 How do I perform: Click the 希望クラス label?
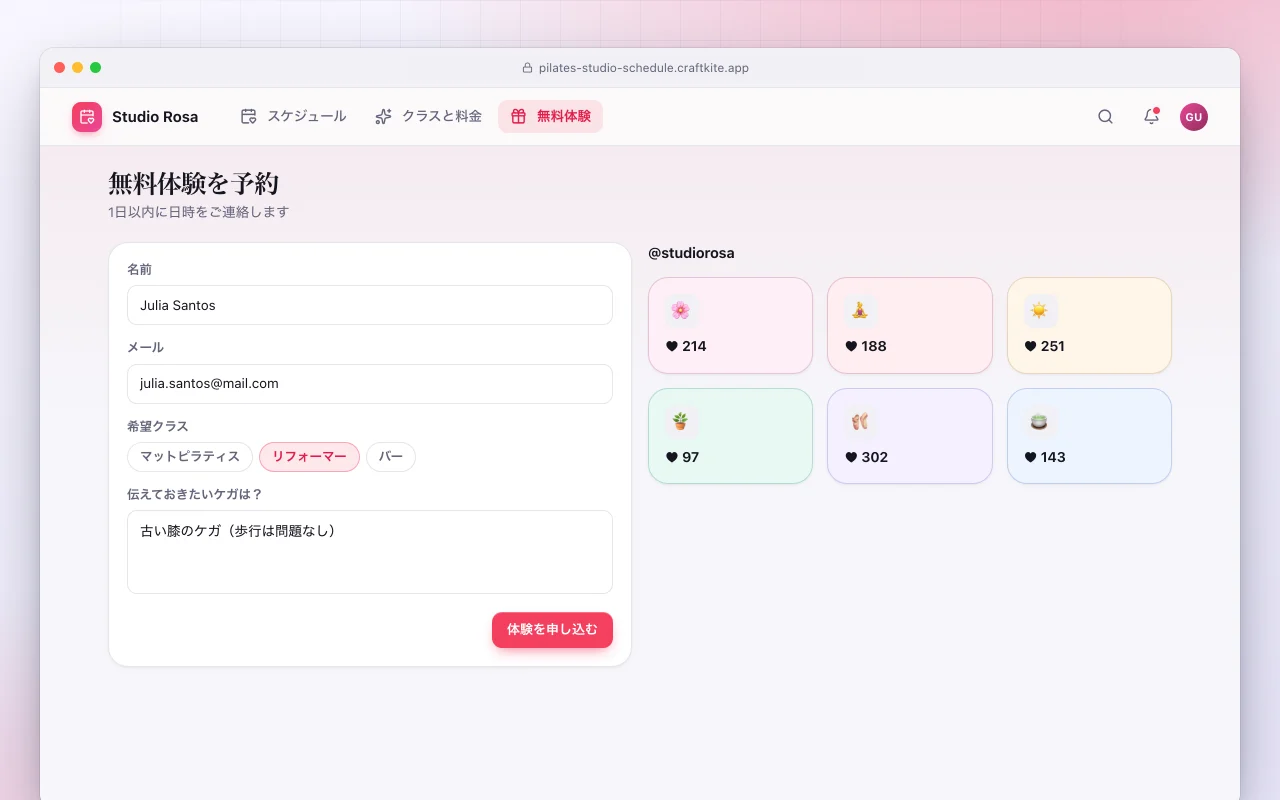coord(158,426)
